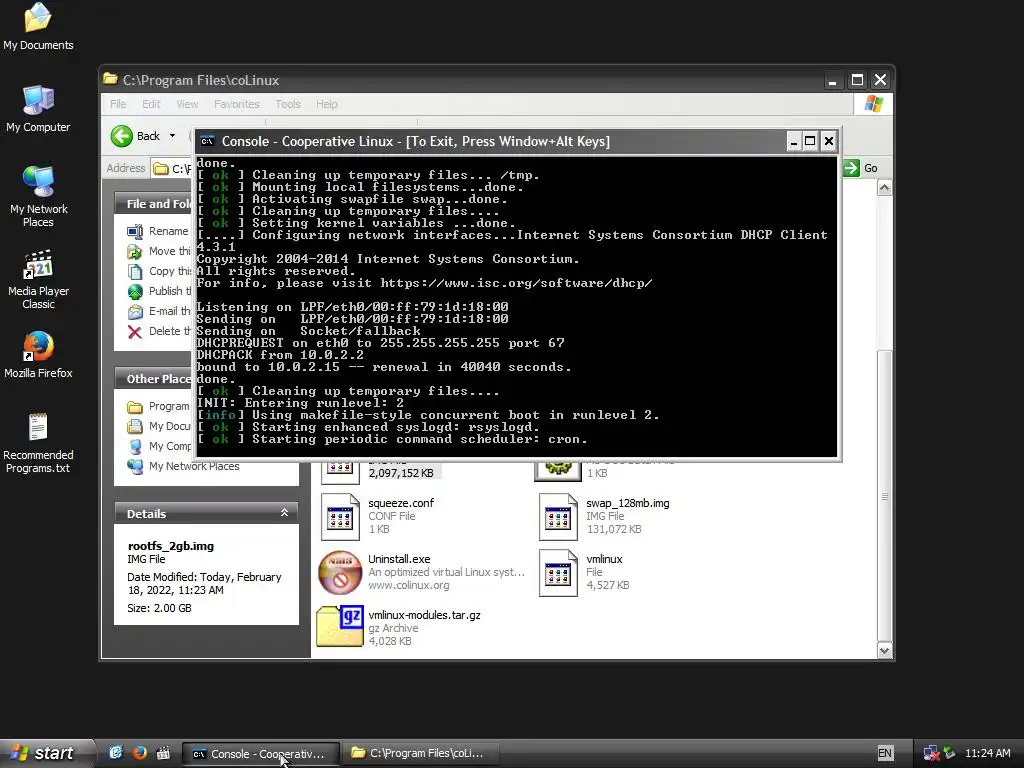Open My Computer desktop icon
The image size is (1024, 768).
coord(38,100)
